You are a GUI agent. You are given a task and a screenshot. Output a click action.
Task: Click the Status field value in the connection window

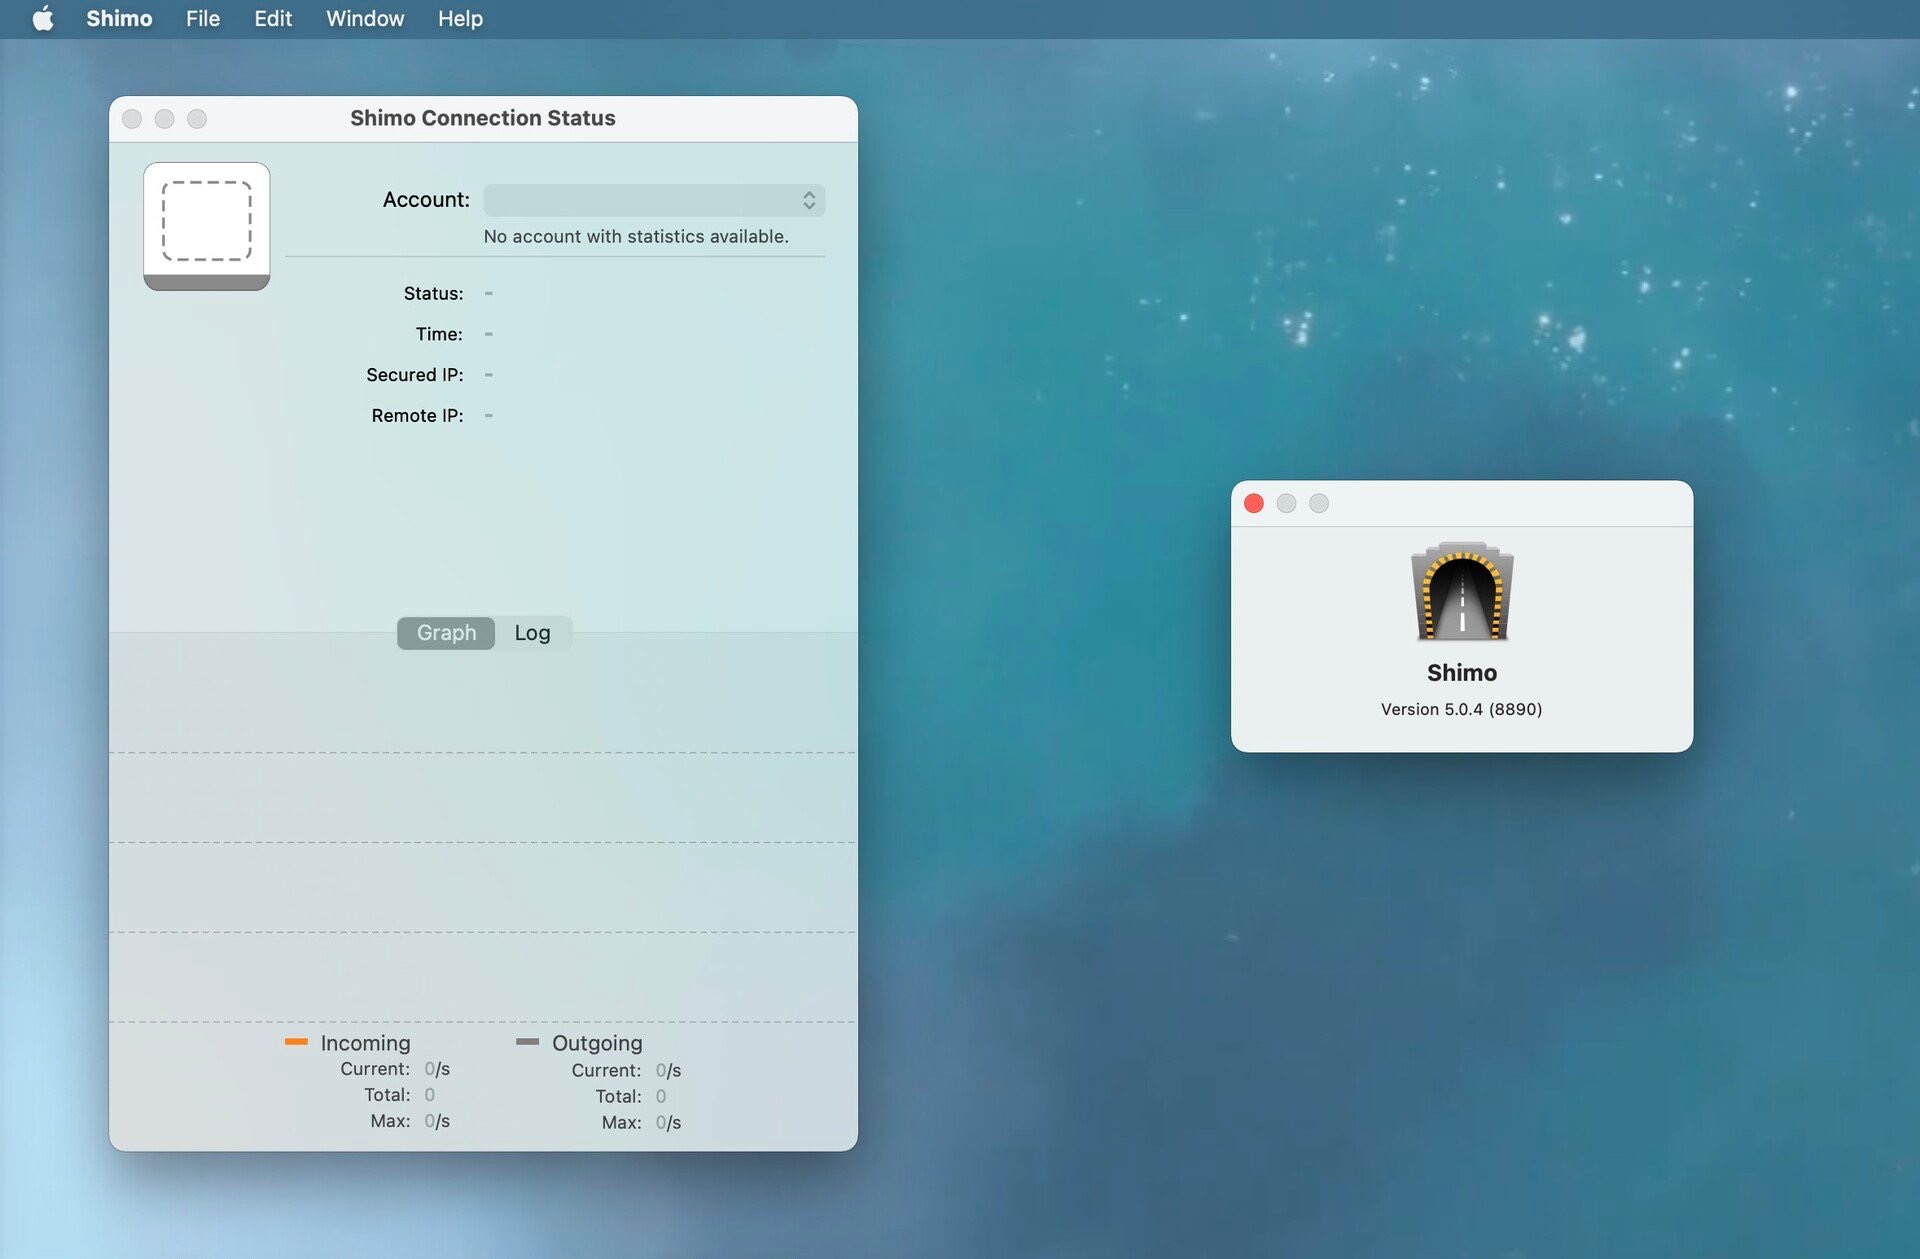click(488, 293)
